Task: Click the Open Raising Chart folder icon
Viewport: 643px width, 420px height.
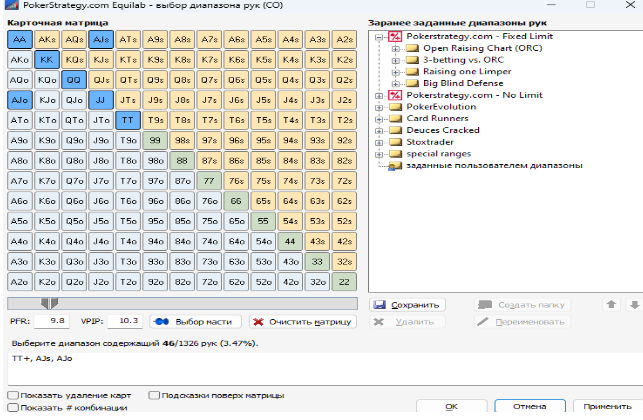Action: [x=412, y=48]
